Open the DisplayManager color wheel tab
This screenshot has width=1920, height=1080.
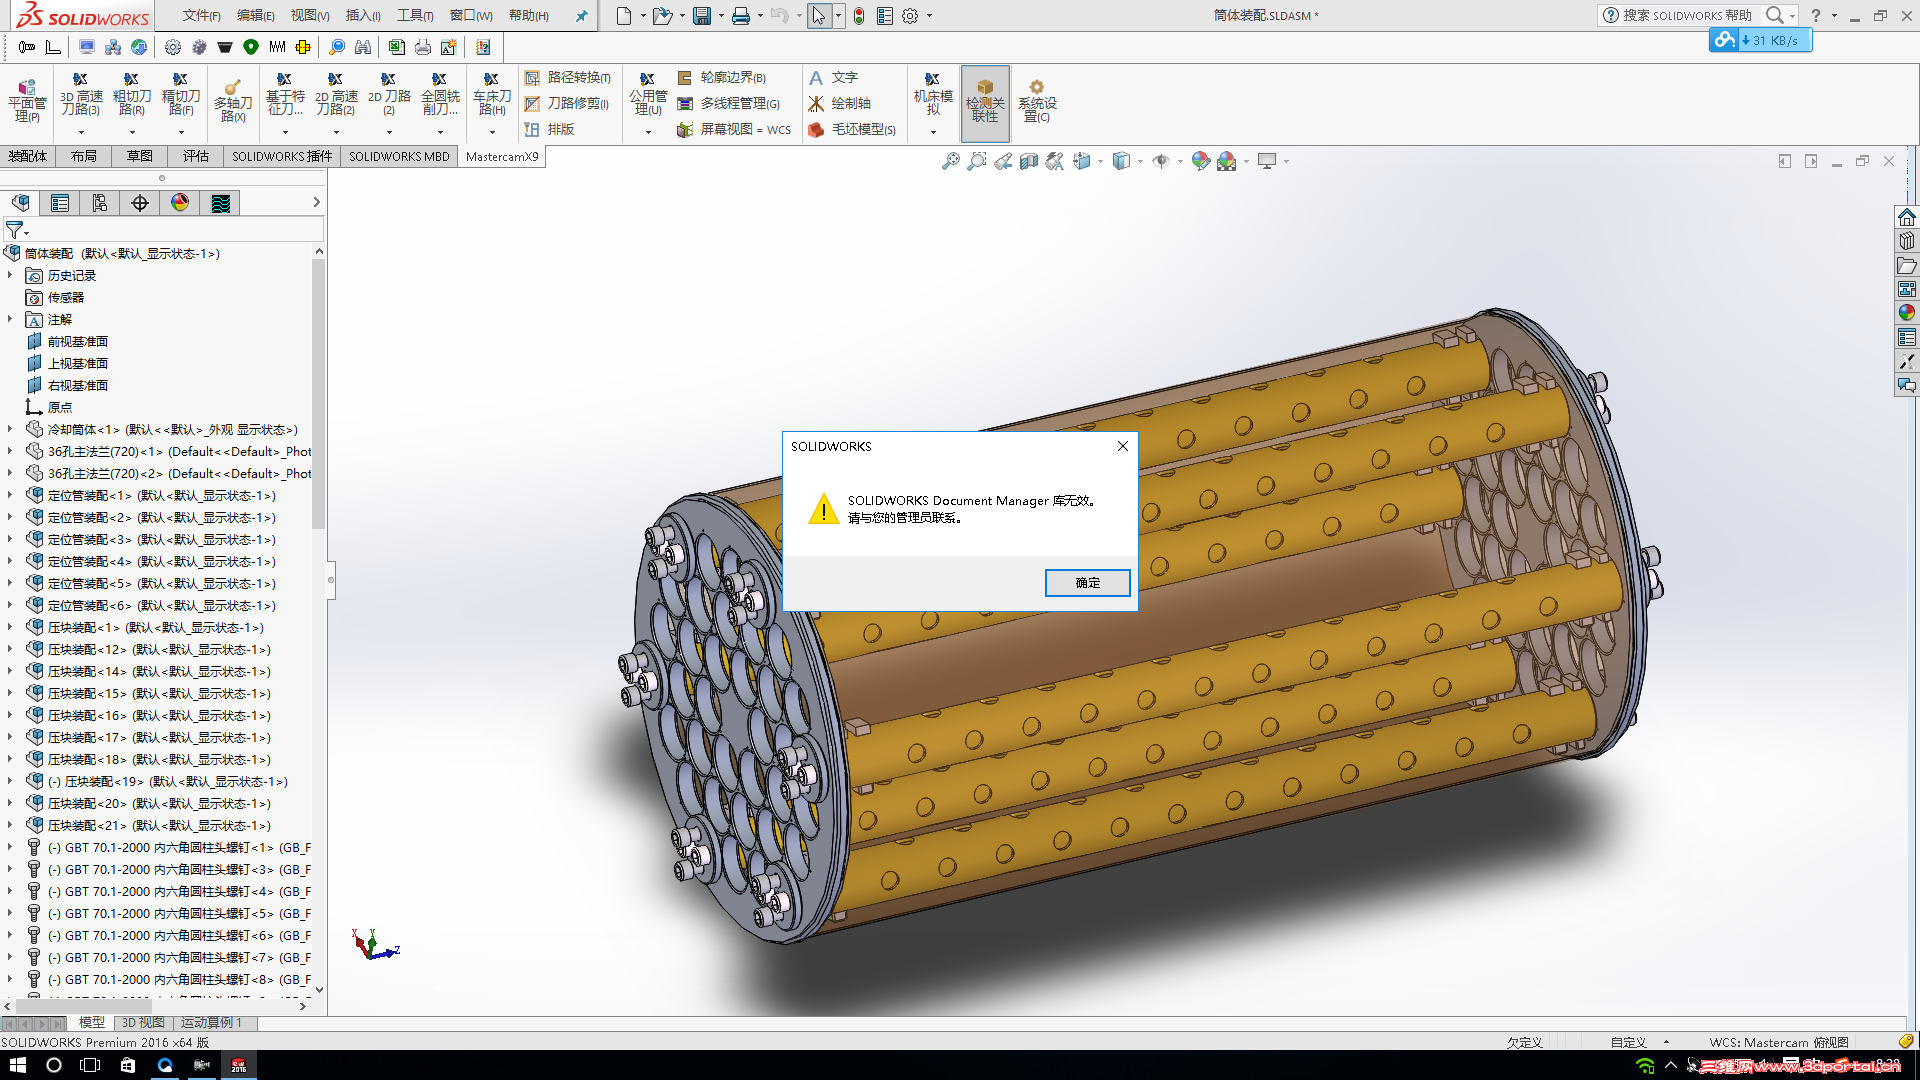click(x=180, y=203)
